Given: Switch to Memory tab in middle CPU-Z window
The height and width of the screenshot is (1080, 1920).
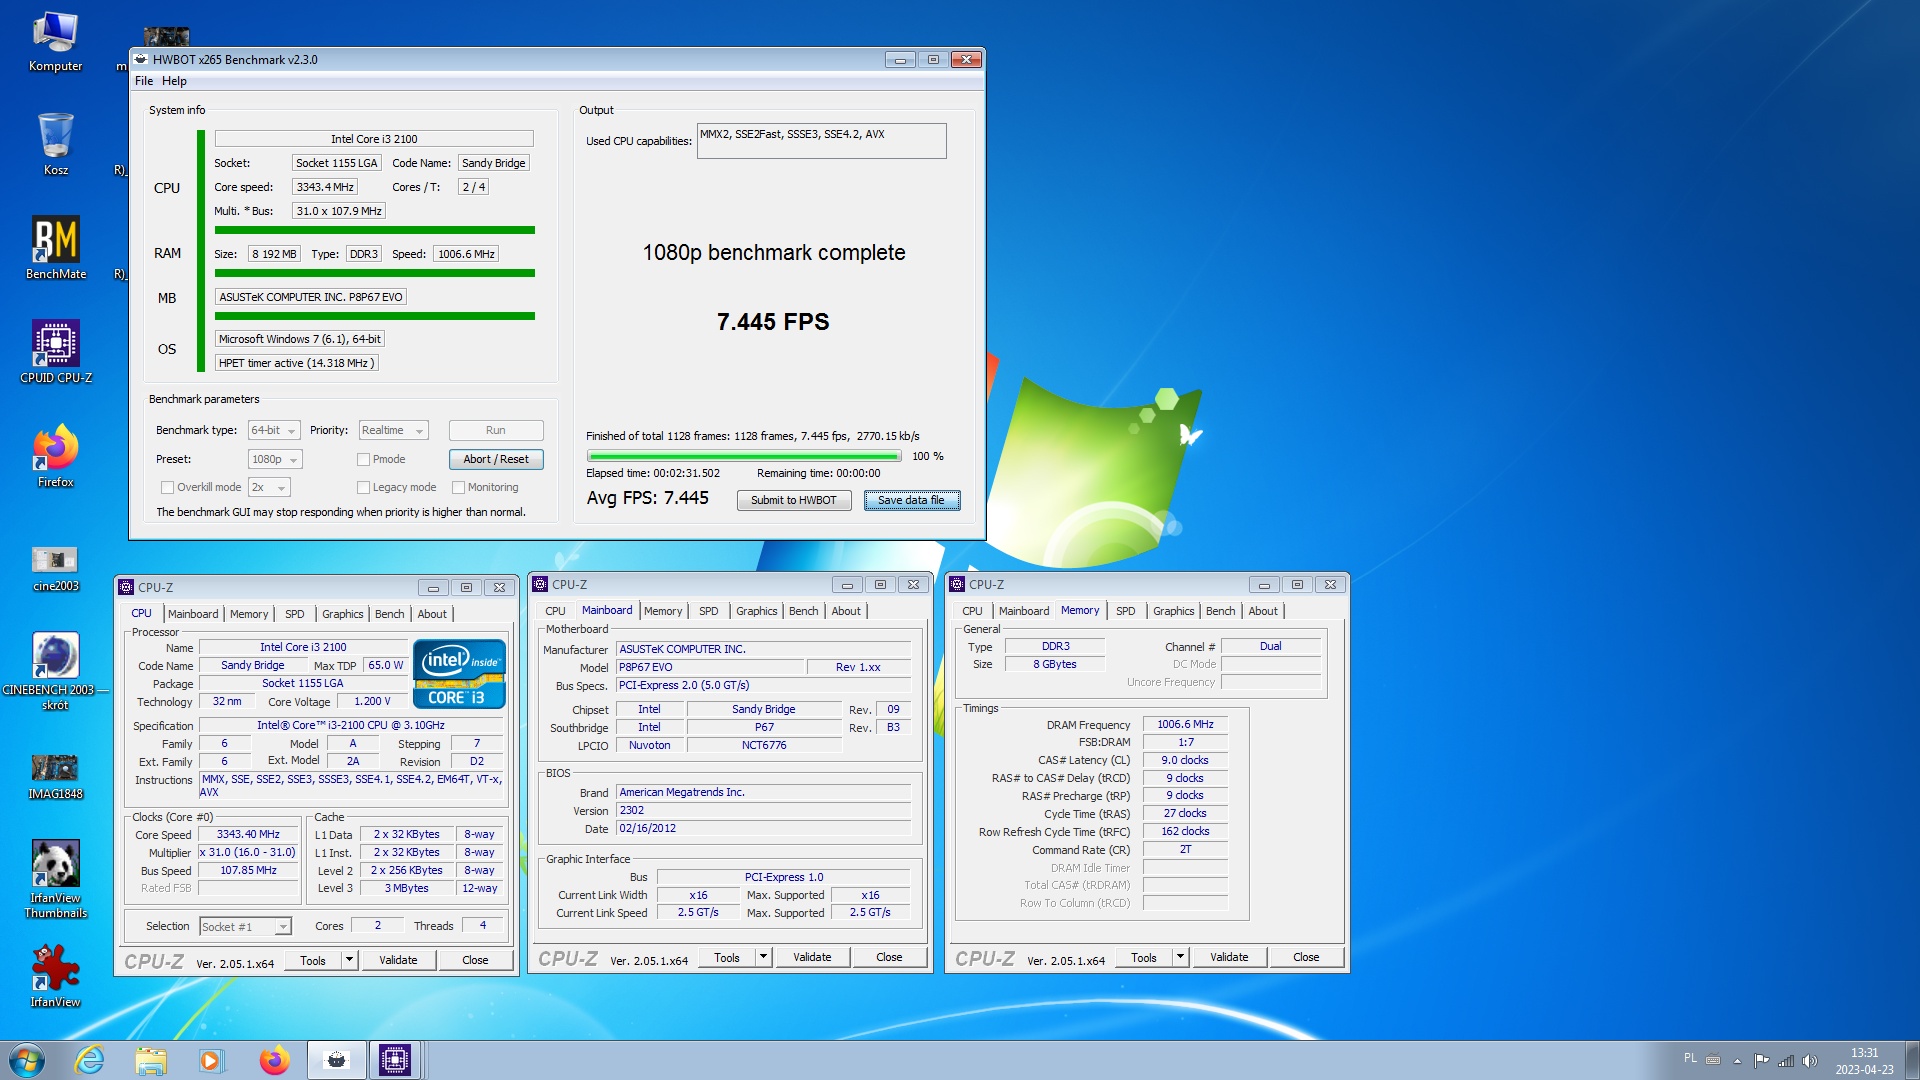Looking at the screenshot, I should pos(663,611).
